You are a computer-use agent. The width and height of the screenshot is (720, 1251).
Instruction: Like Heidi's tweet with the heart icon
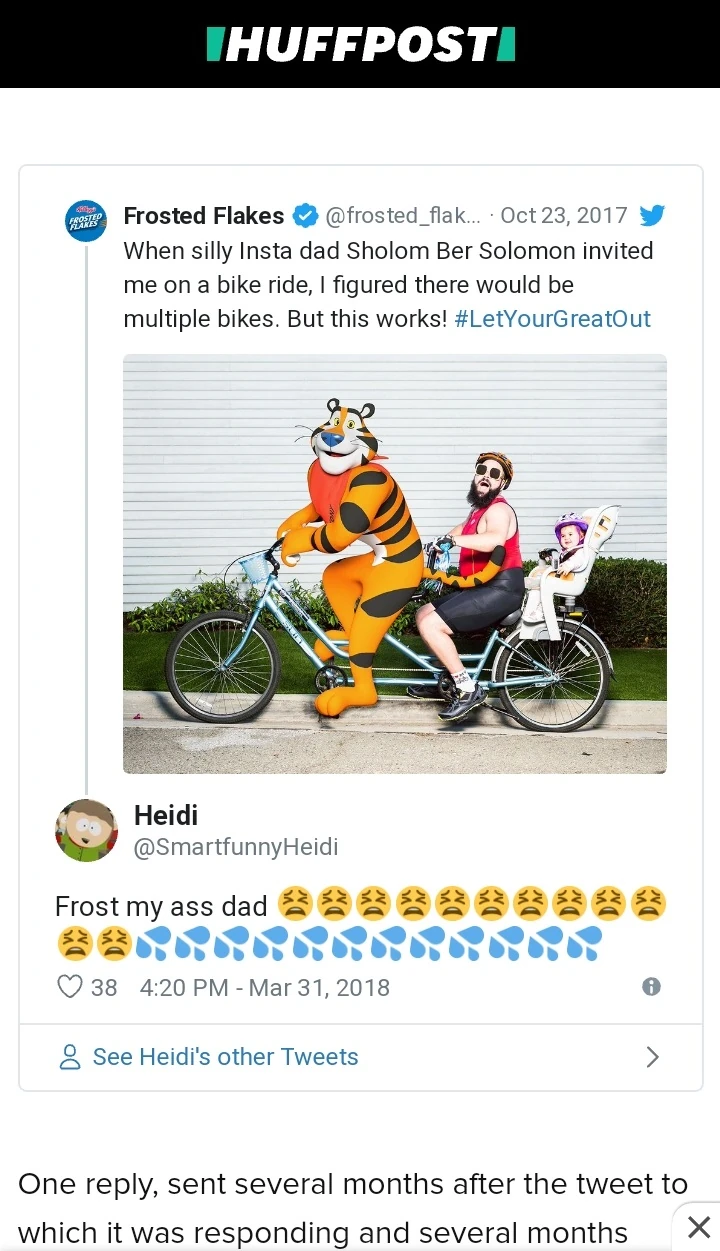coord(70,987)
